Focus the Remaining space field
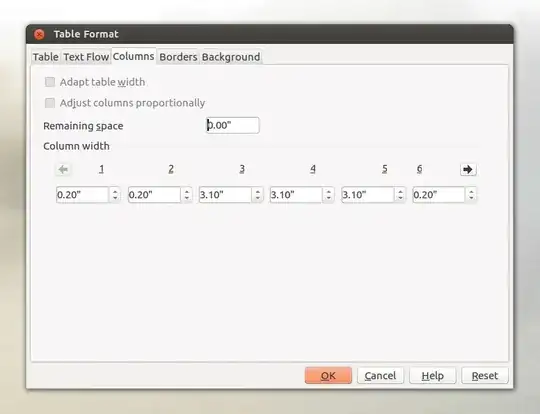 click(233, 125)
